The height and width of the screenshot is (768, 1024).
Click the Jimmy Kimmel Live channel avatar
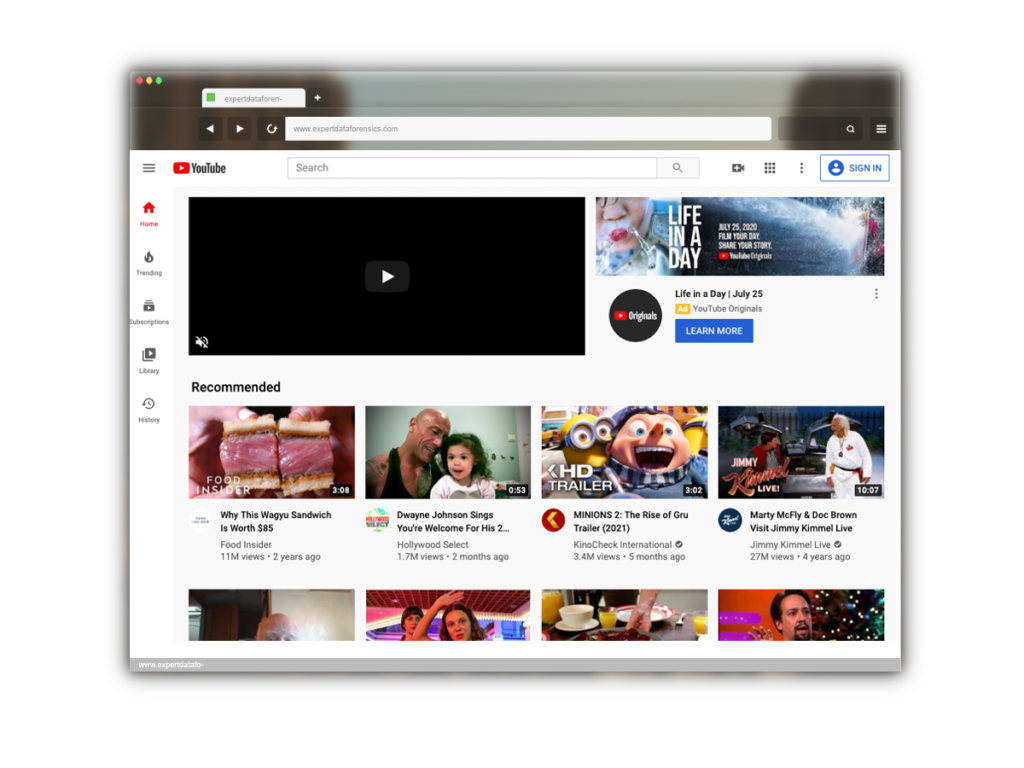[730, 520]
